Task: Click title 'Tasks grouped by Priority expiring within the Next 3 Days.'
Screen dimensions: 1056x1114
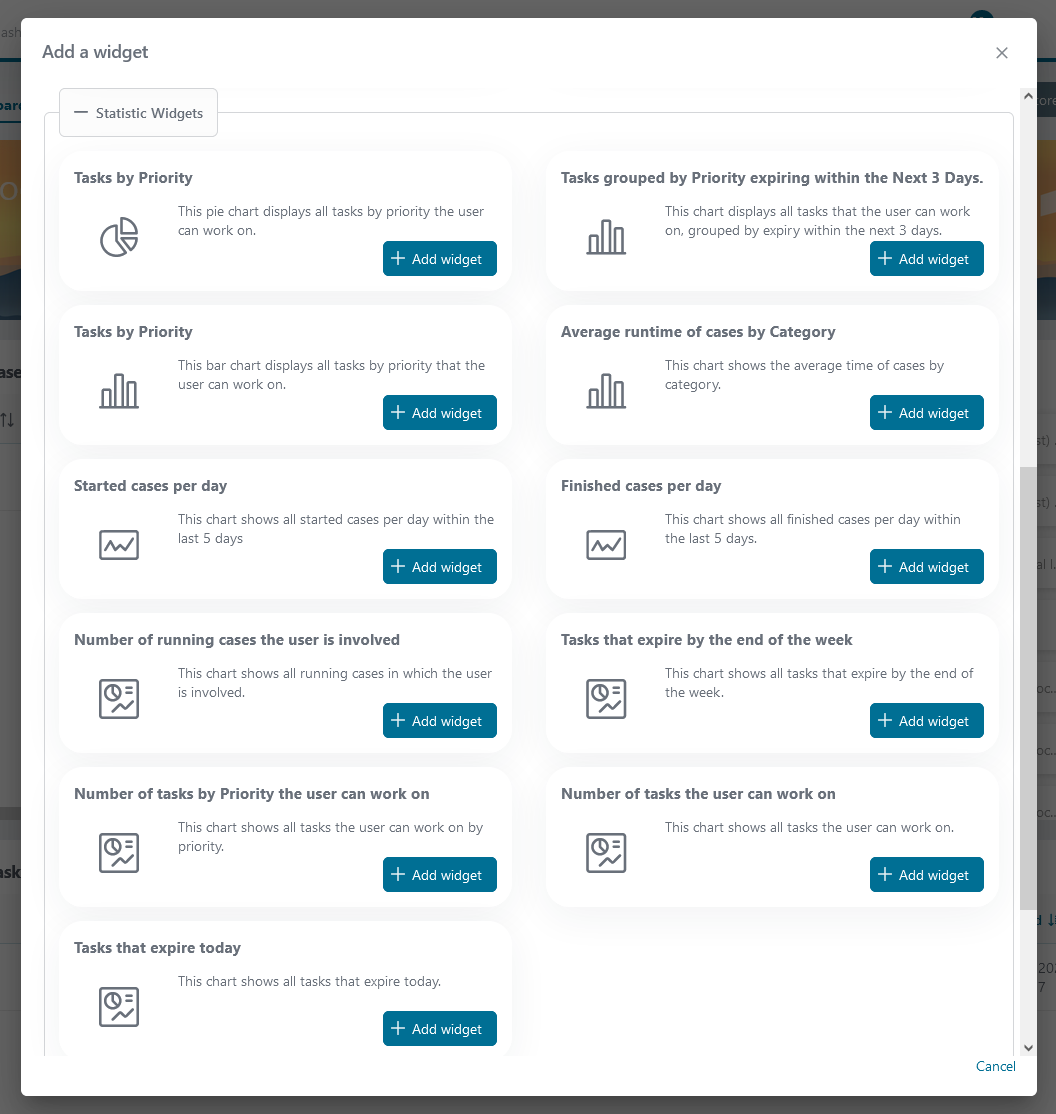Action: click(x=772, y=178)
